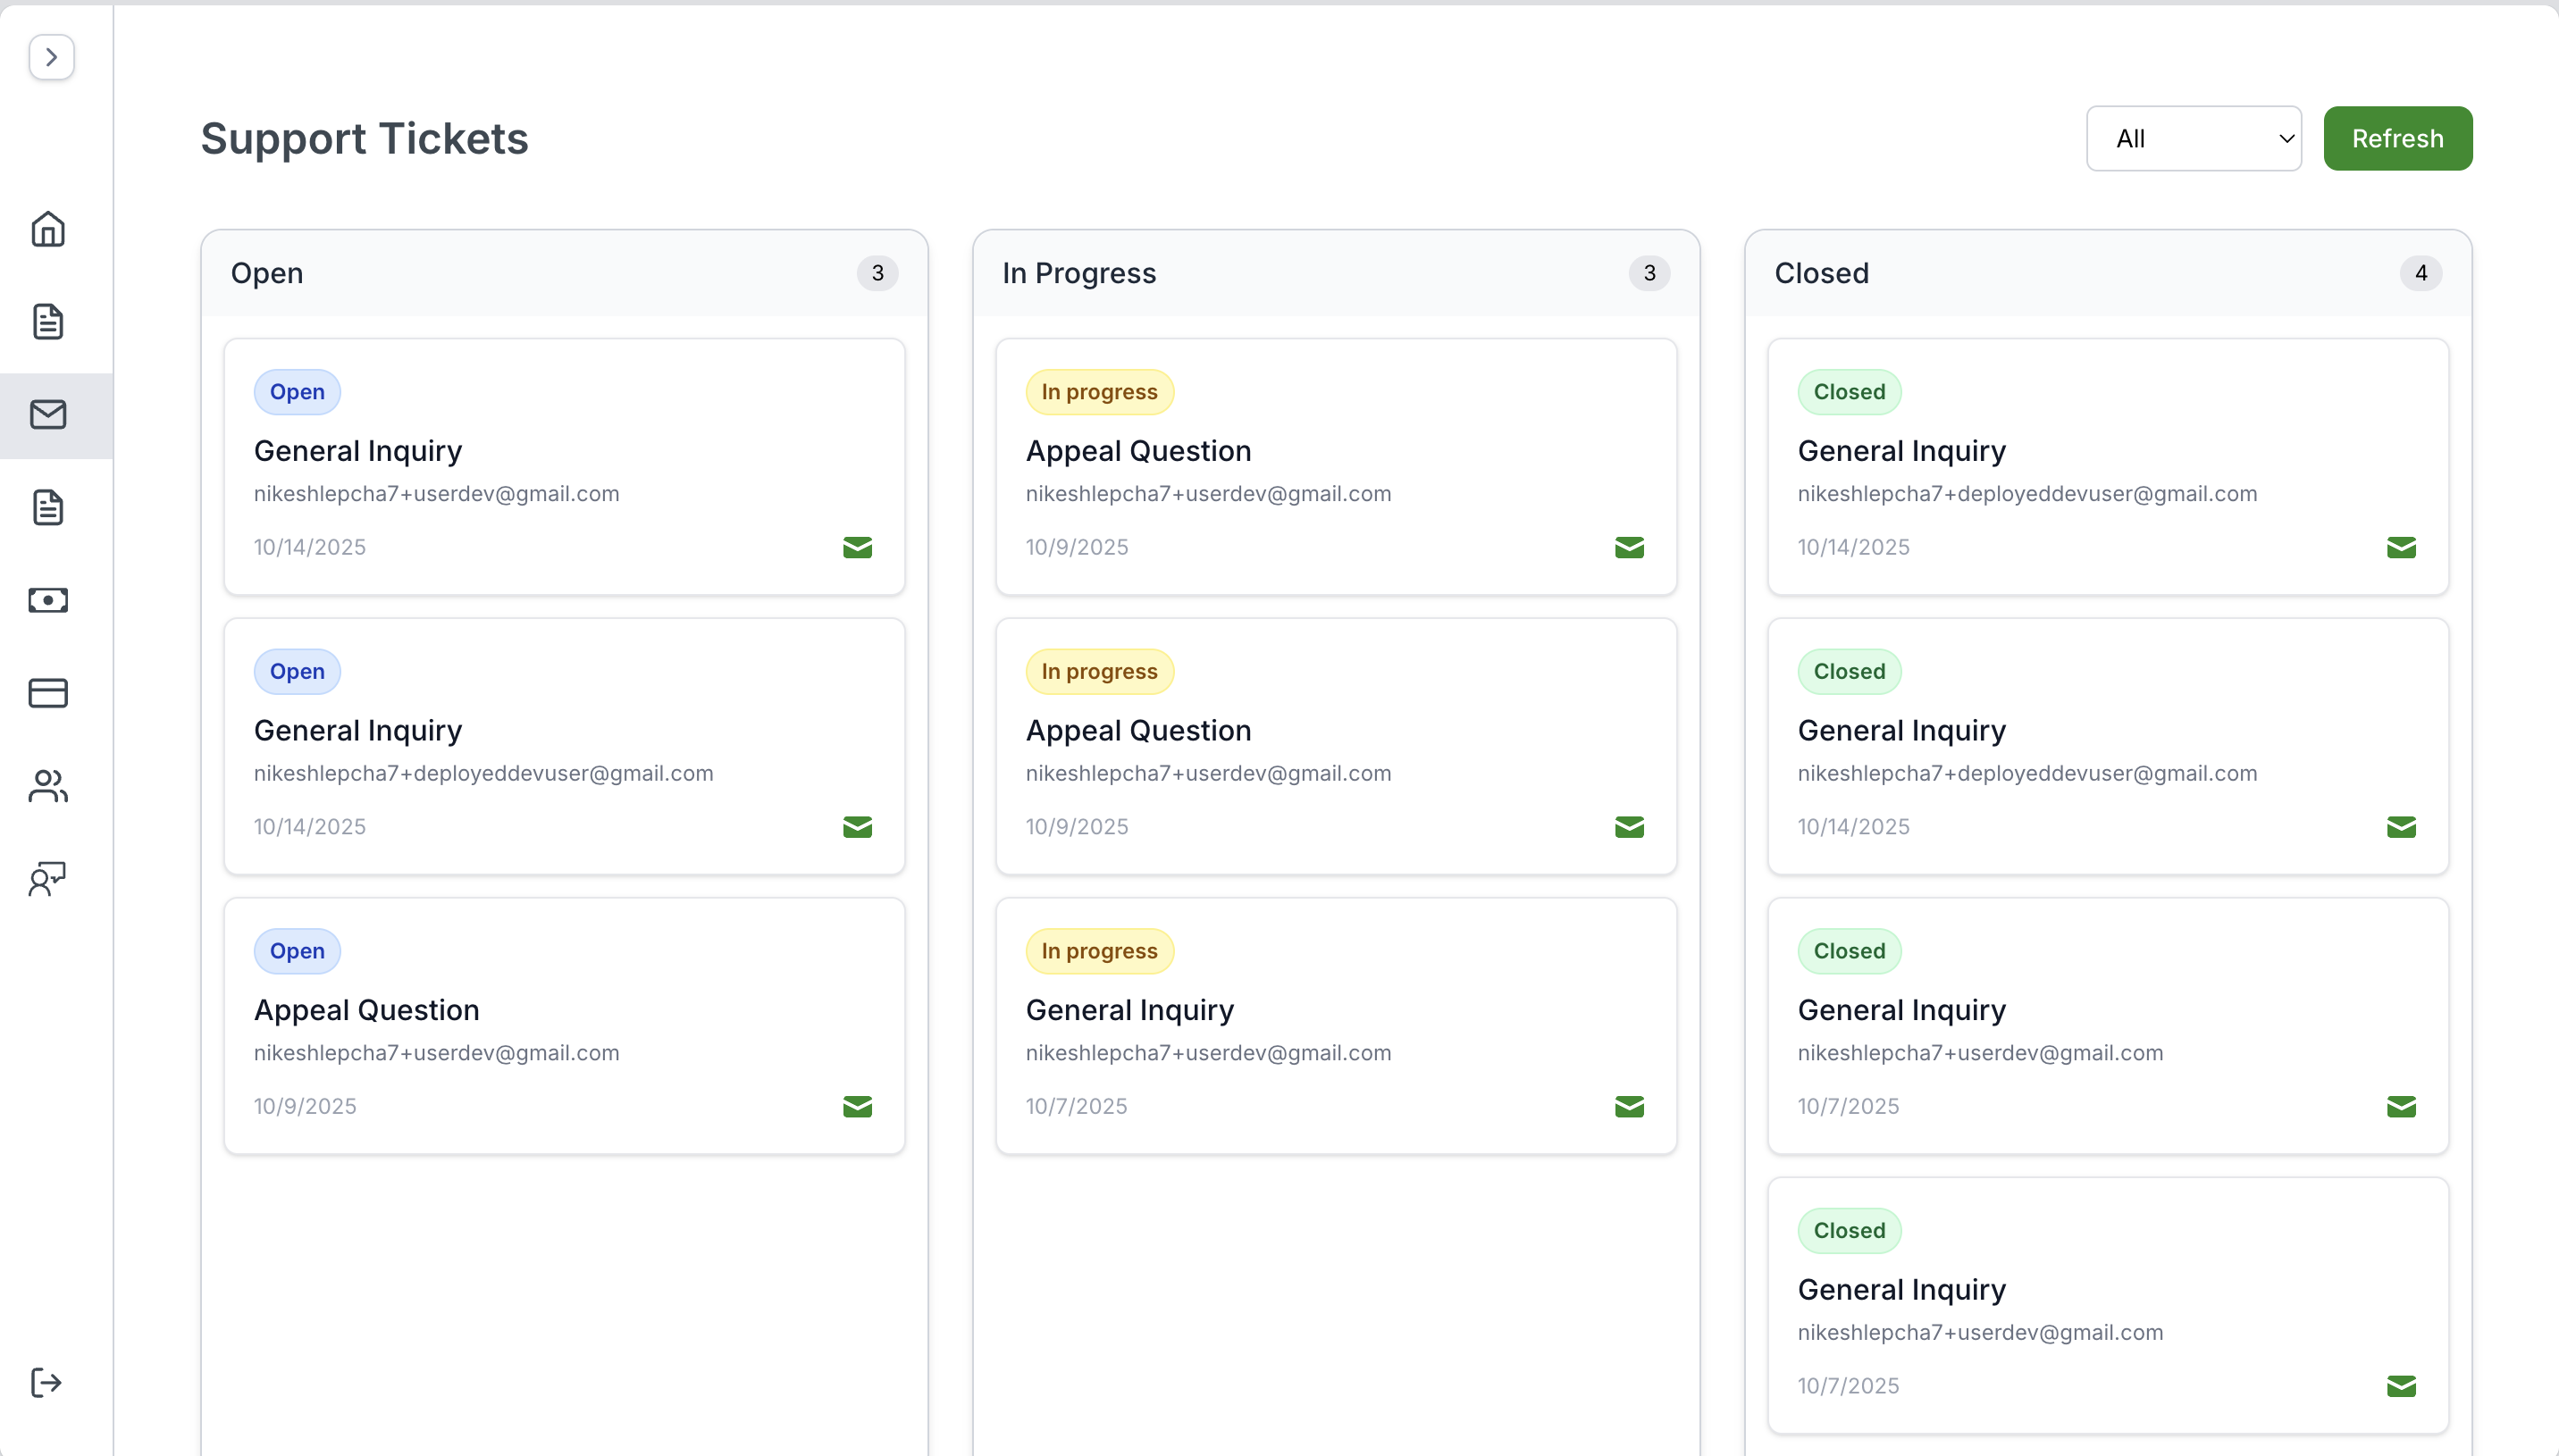Open the user feedback speech icon in the sidebar
This screenshot has height=1456, width=2559.
(48, 879)
